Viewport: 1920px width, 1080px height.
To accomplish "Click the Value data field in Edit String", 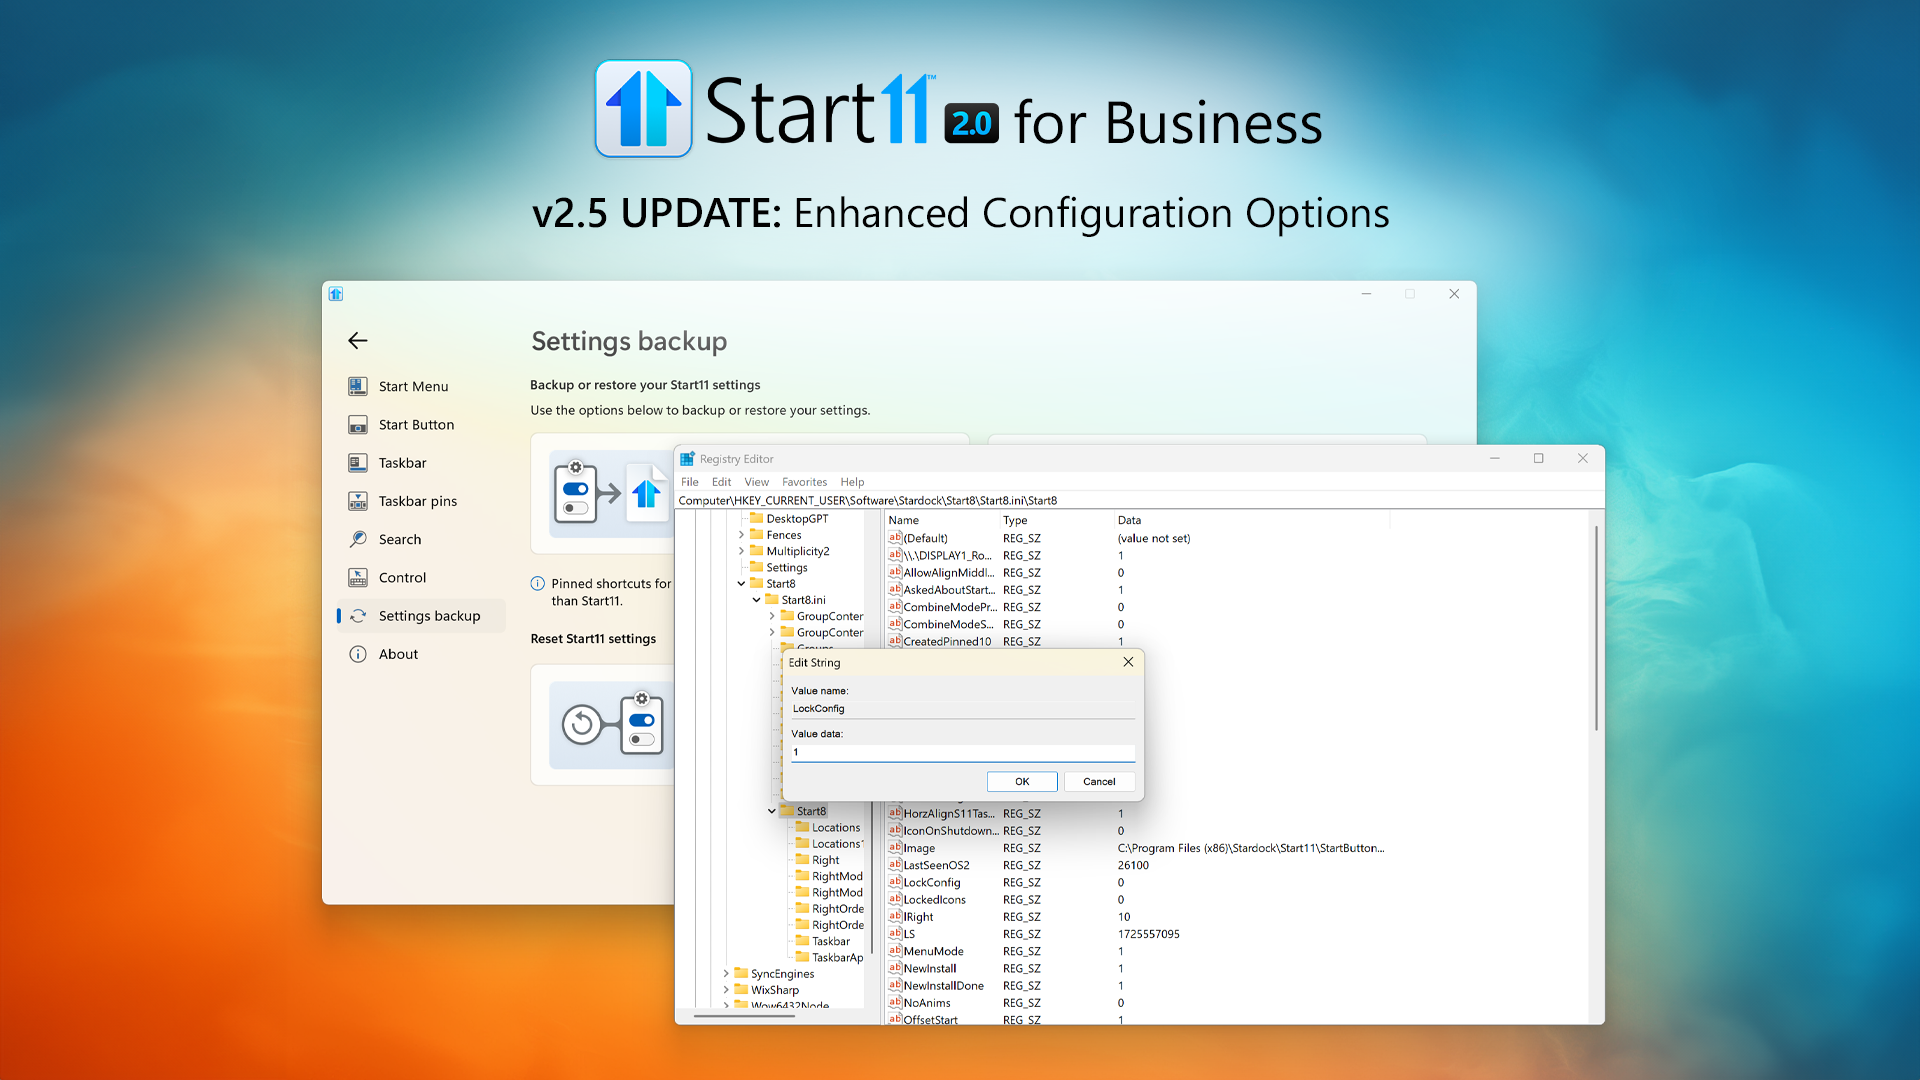I will 963,753.
